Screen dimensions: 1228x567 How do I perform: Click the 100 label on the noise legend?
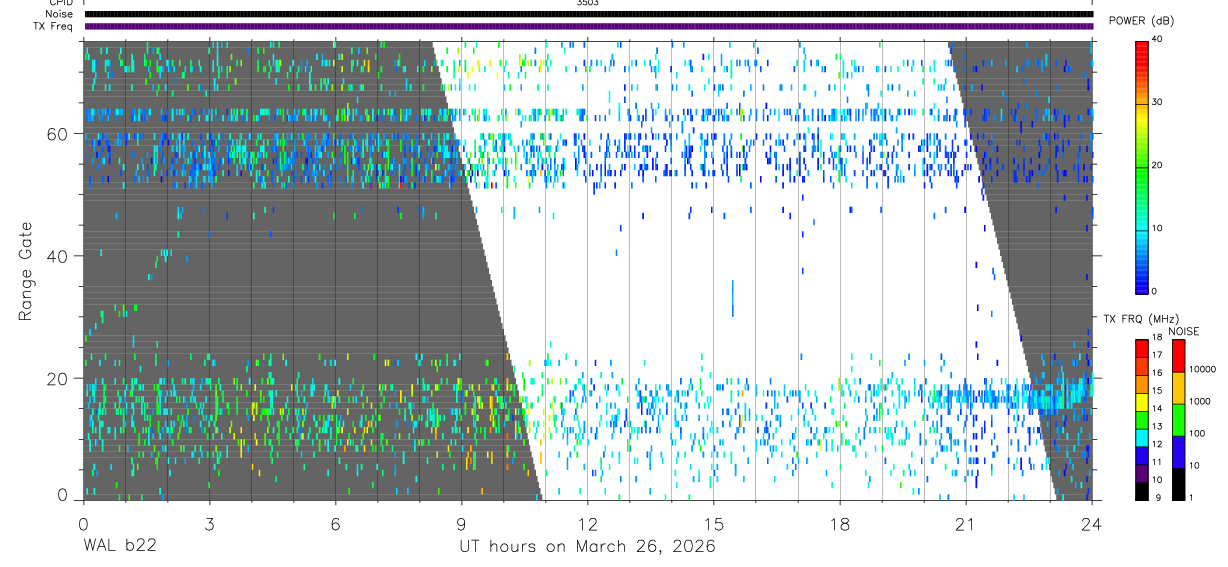click(x=1197, y=433)
